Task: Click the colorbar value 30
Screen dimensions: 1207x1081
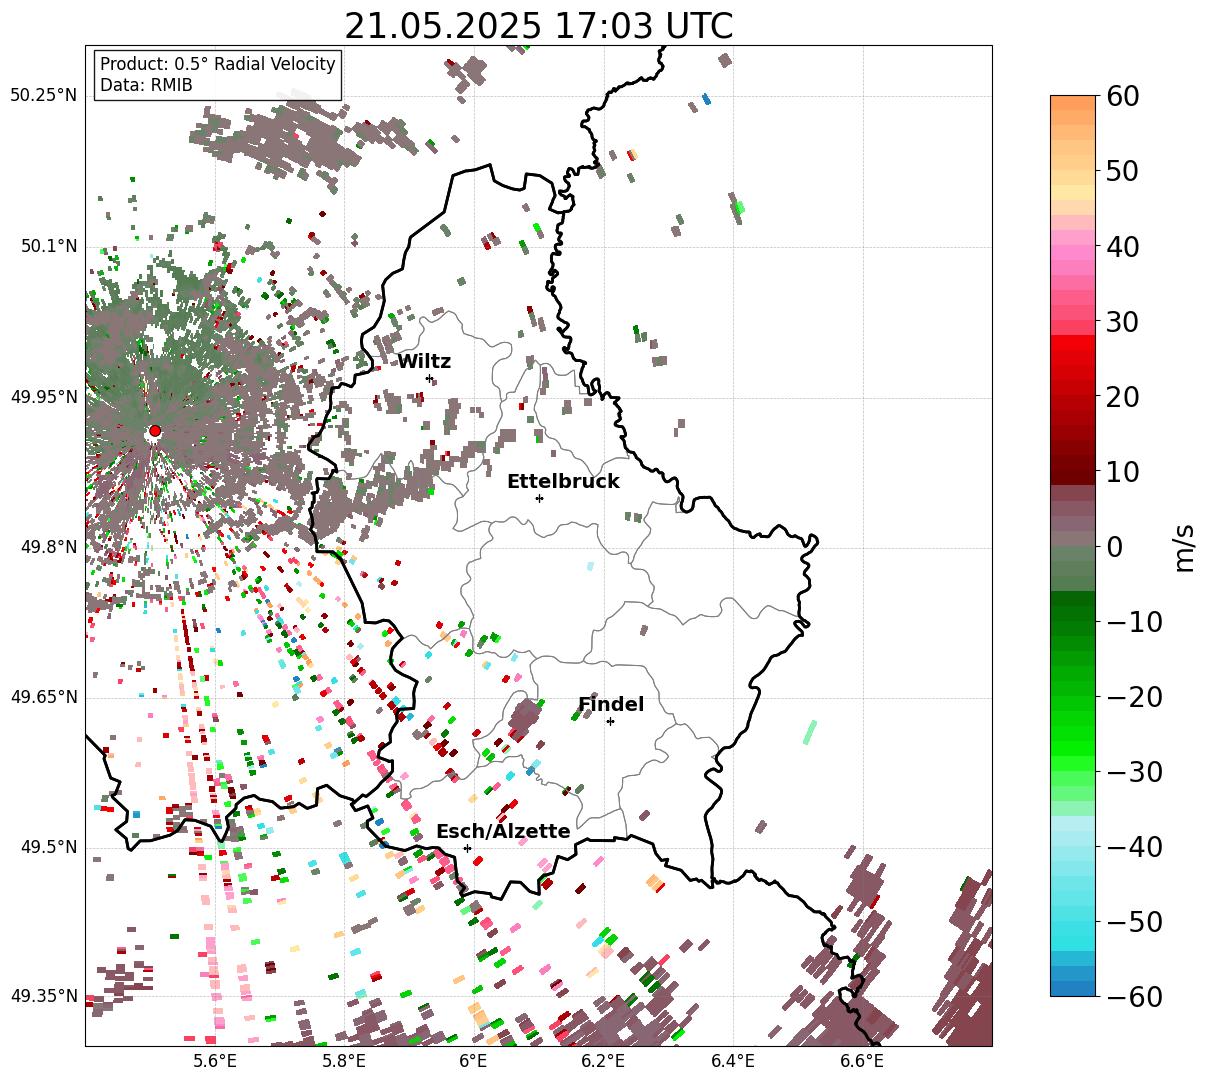Action: tap(1122, 322)
